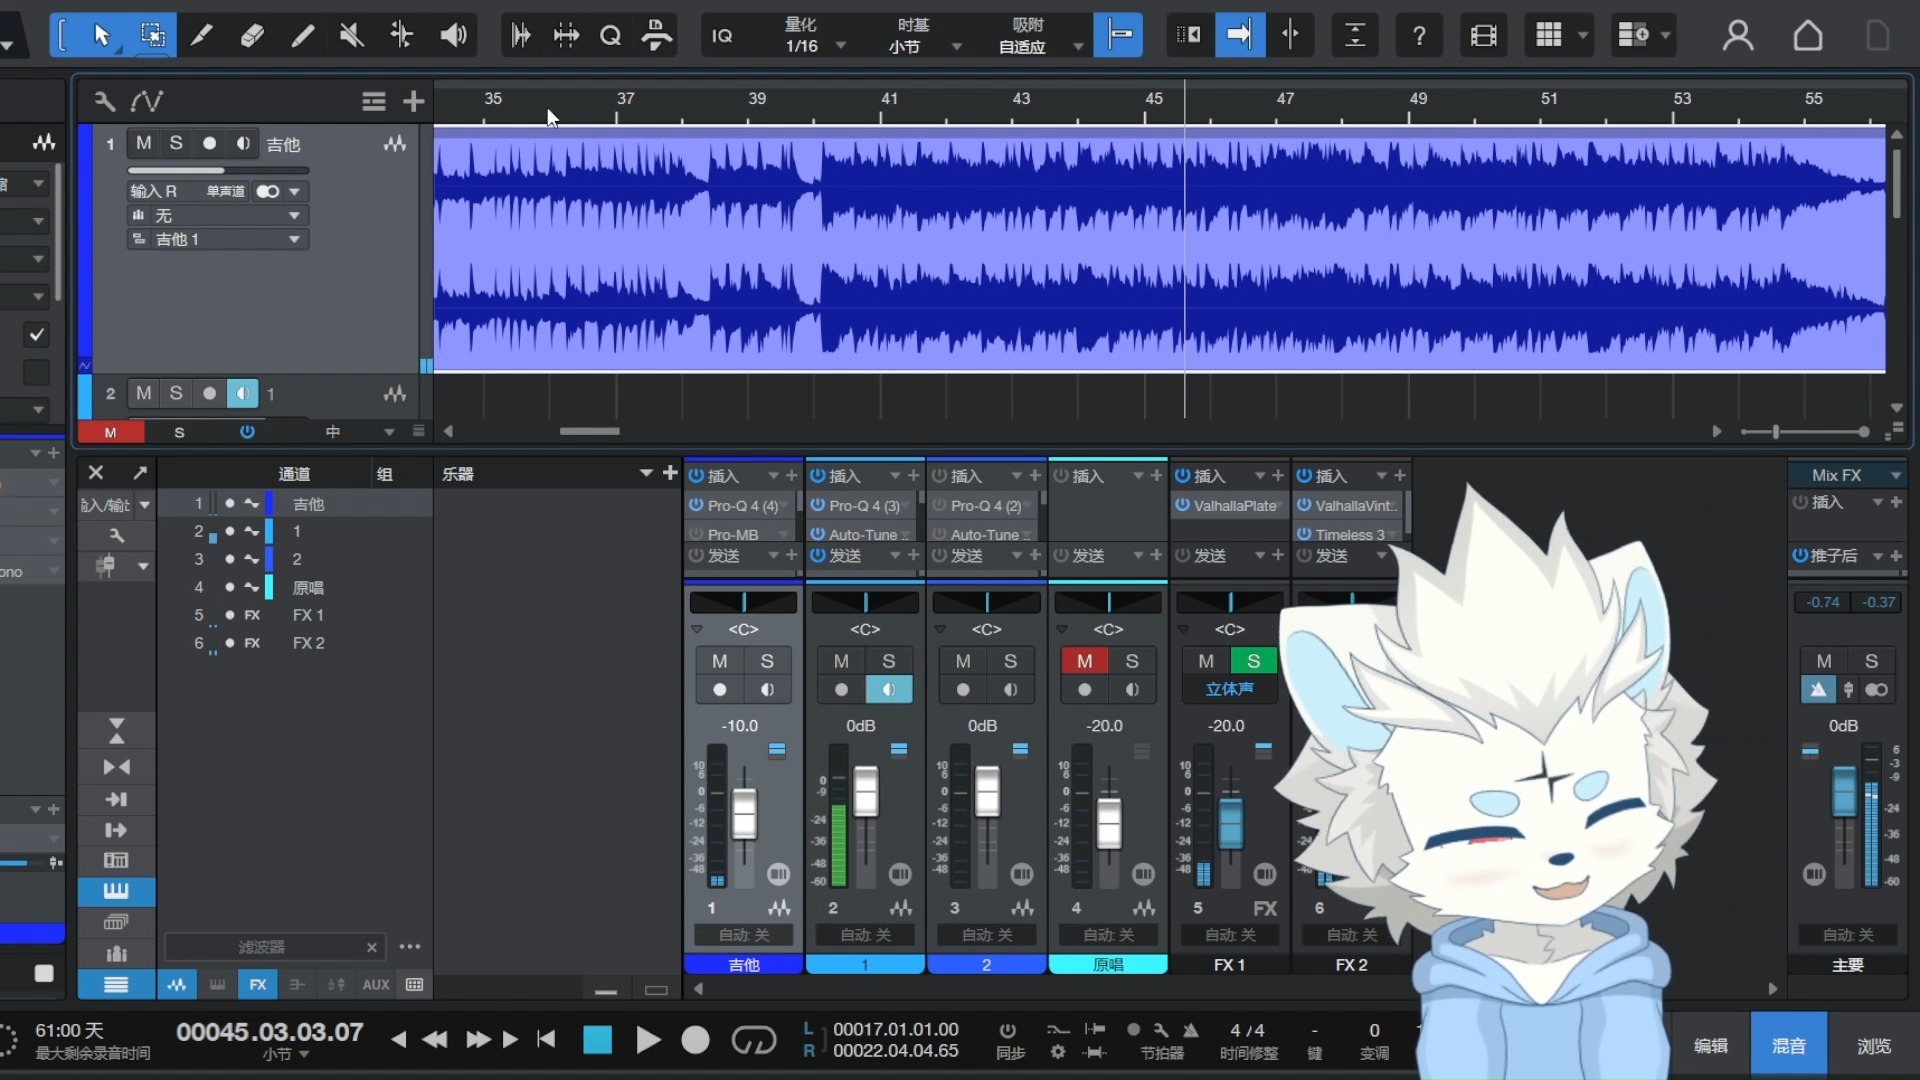This screenshot has width=1920, height=1080.
Task: Open the 推子后 post-fader dropdown
Action: tap(1878, 555)
